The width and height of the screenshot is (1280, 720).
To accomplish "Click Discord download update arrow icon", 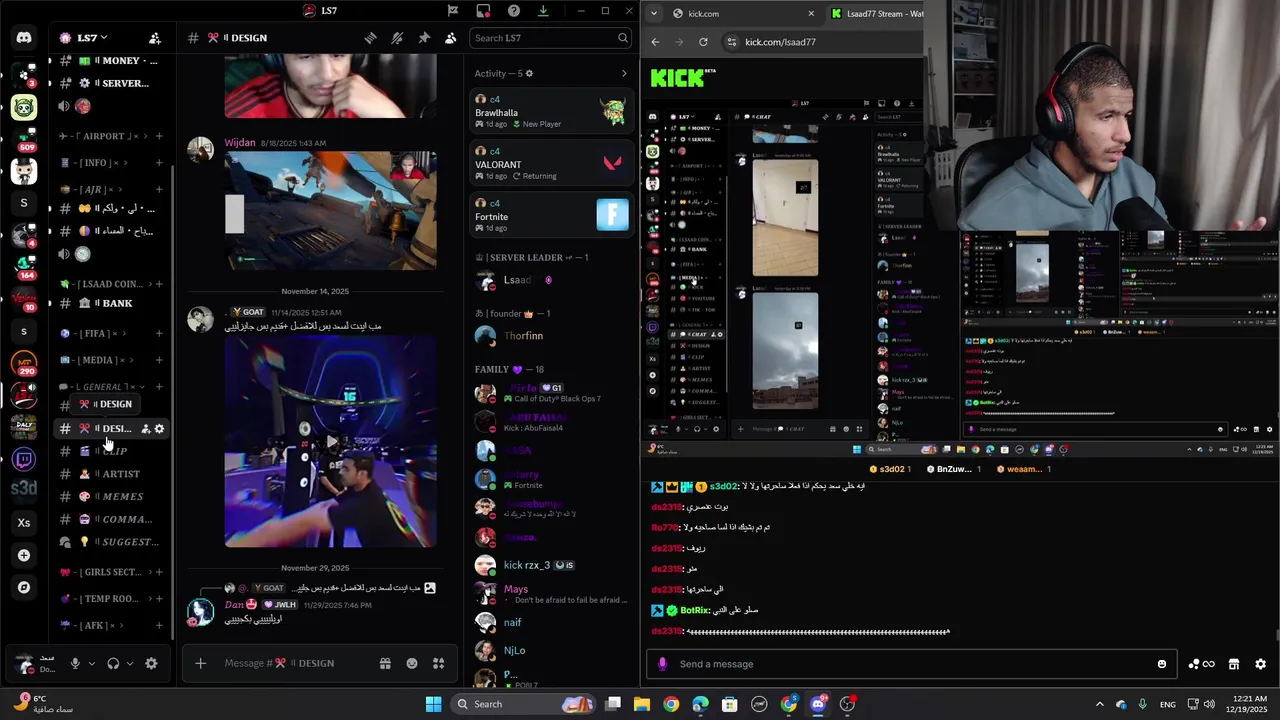I will pyautogui.click(x=543, y=11).
